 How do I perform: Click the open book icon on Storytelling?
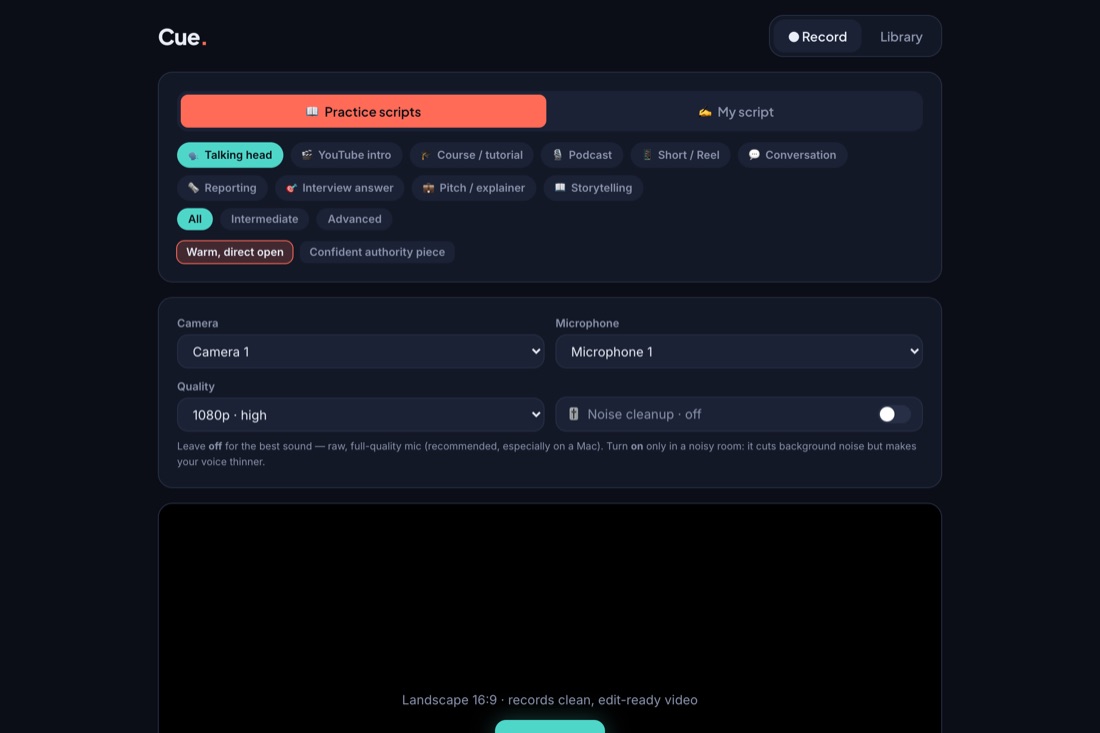tap(560, 188)
